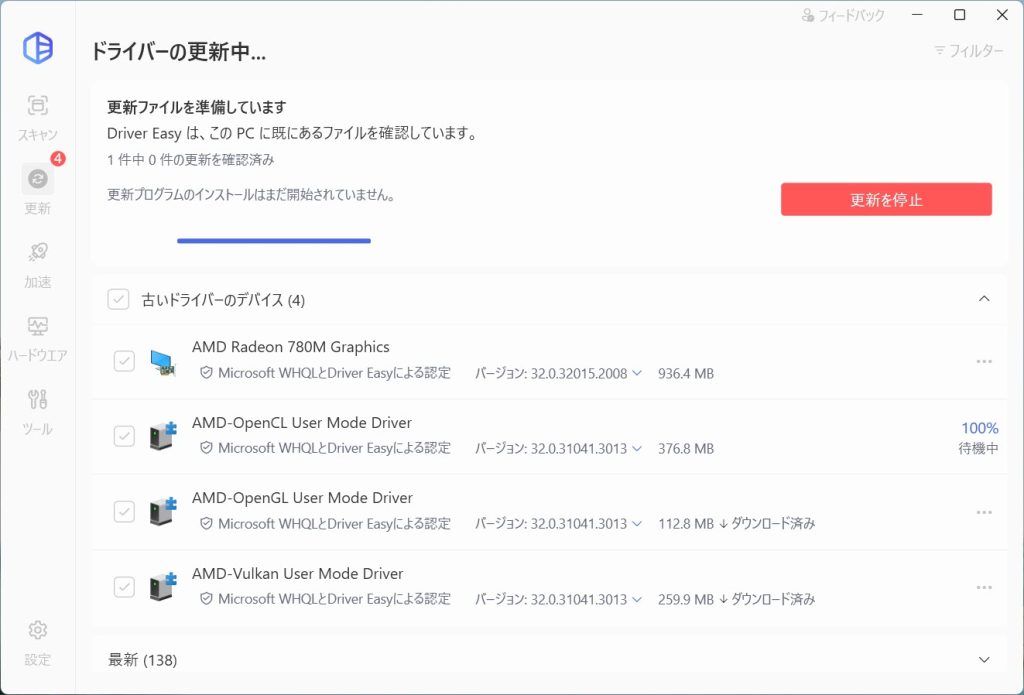Click the red notification badge showing 4
The width and height of the screenshot is (1024, 695).
coord(58,158)
